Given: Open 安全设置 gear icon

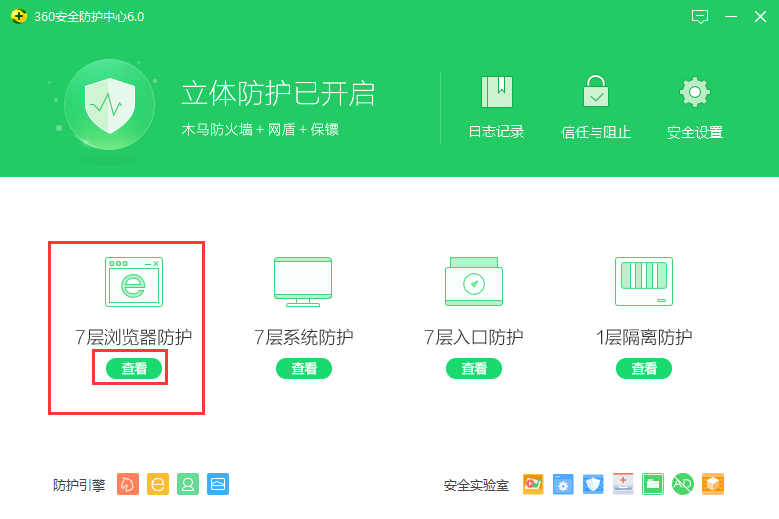Looking at the screenshot, I should click(694, 93).
